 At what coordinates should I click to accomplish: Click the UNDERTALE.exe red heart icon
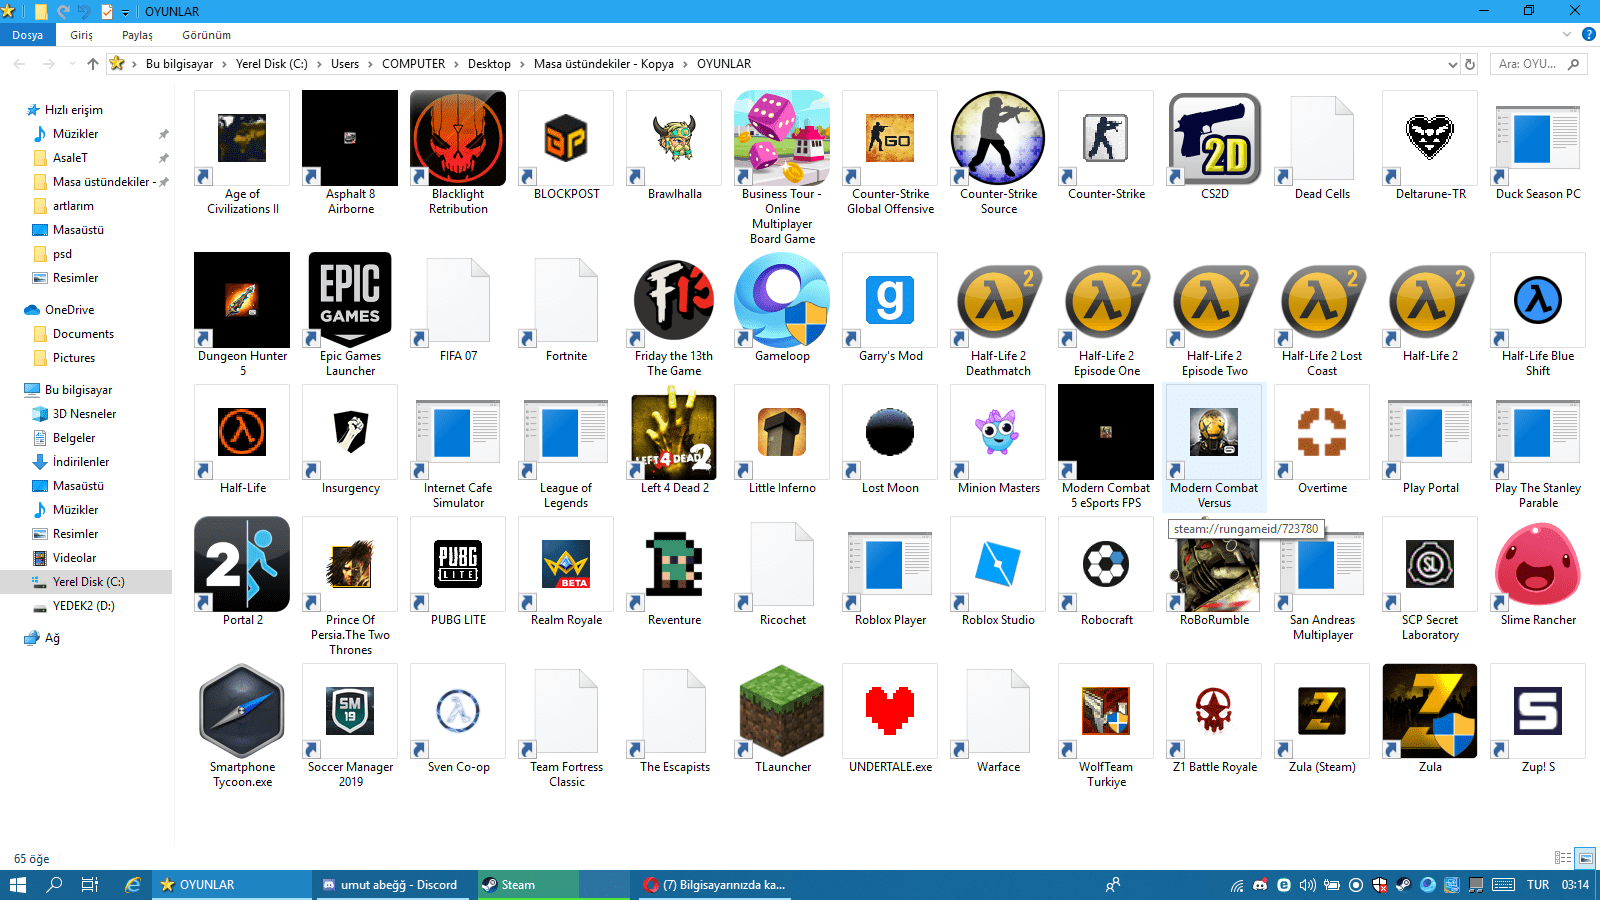(890, 711)
